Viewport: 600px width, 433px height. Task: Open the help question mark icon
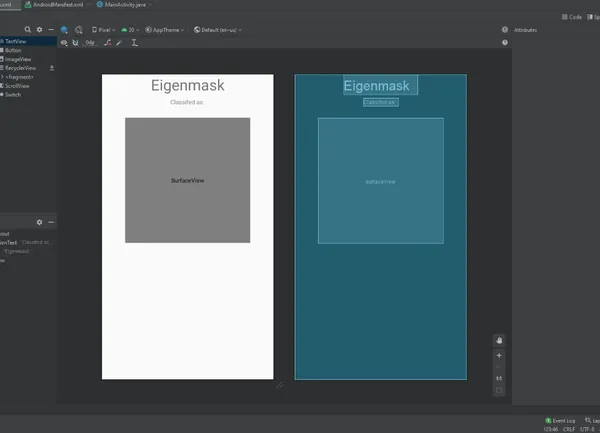(x=505, y=42)
